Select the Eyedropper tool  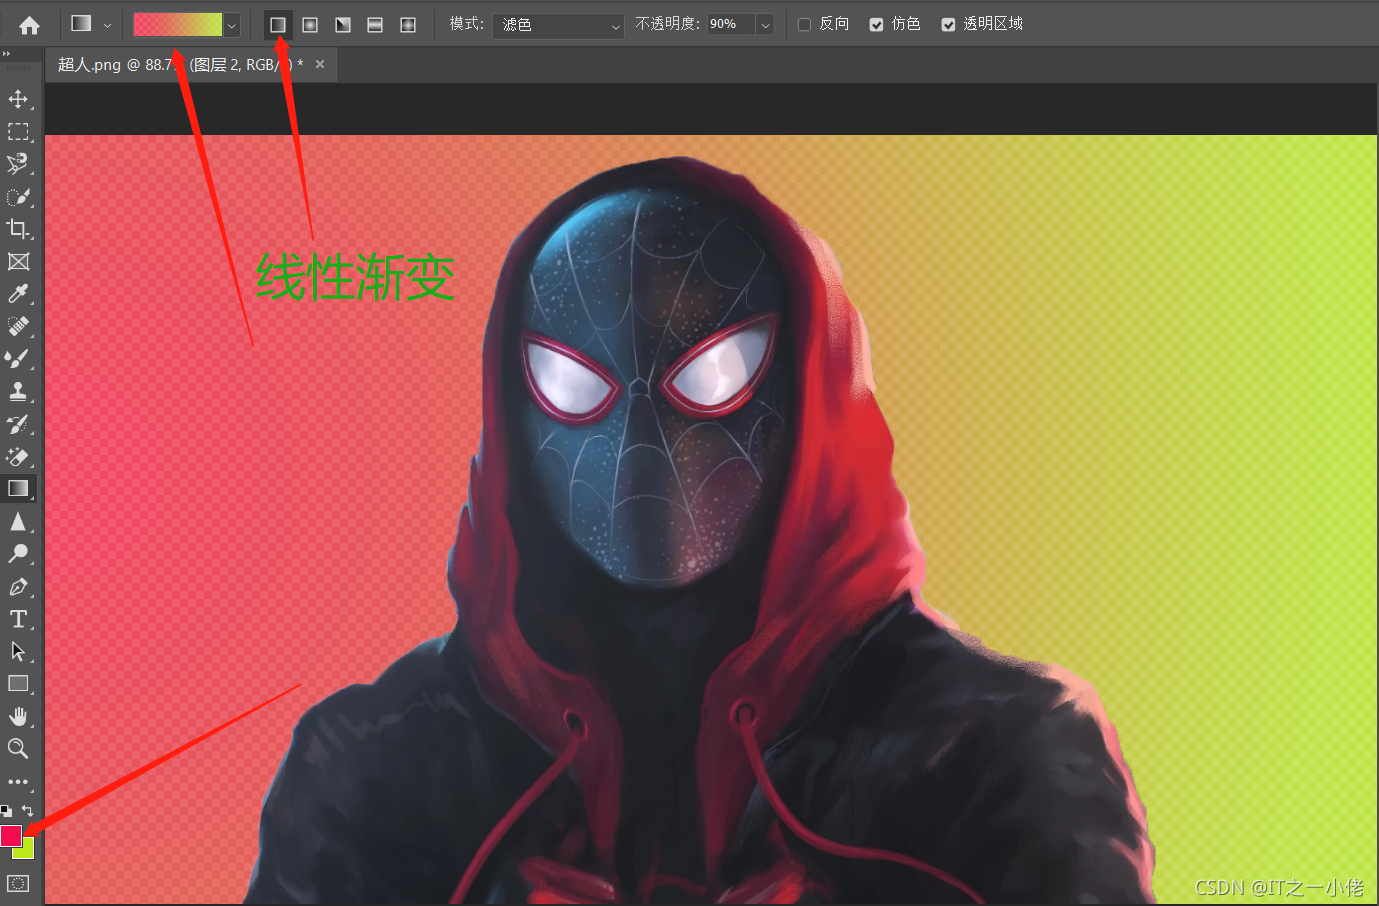point(18,294)
